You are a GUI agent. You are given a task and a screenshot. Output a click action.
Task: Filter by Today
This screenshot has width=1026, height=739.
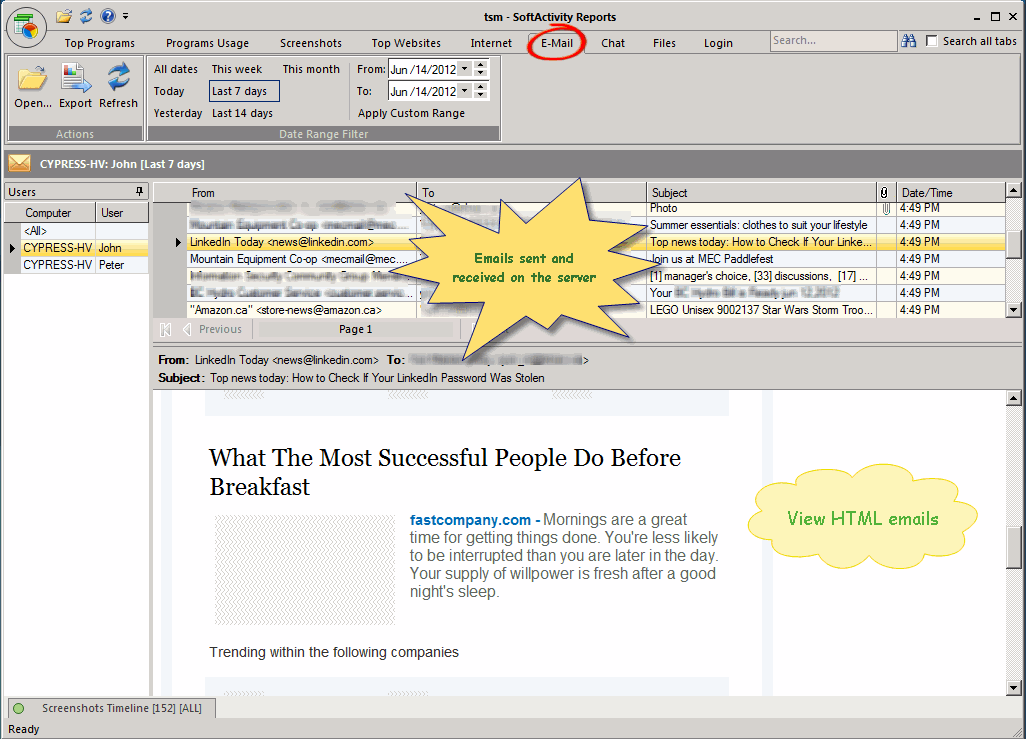tap(169, 92)
